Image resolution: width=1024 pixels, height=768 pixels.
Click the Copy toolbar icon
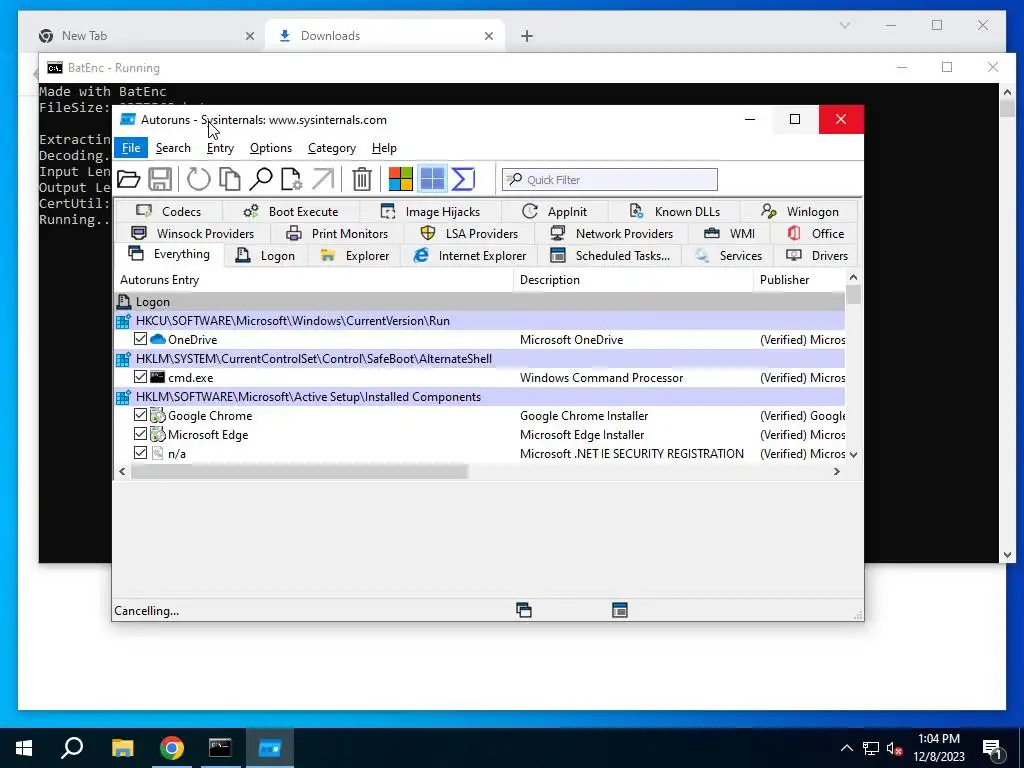[x=229, y=179]
